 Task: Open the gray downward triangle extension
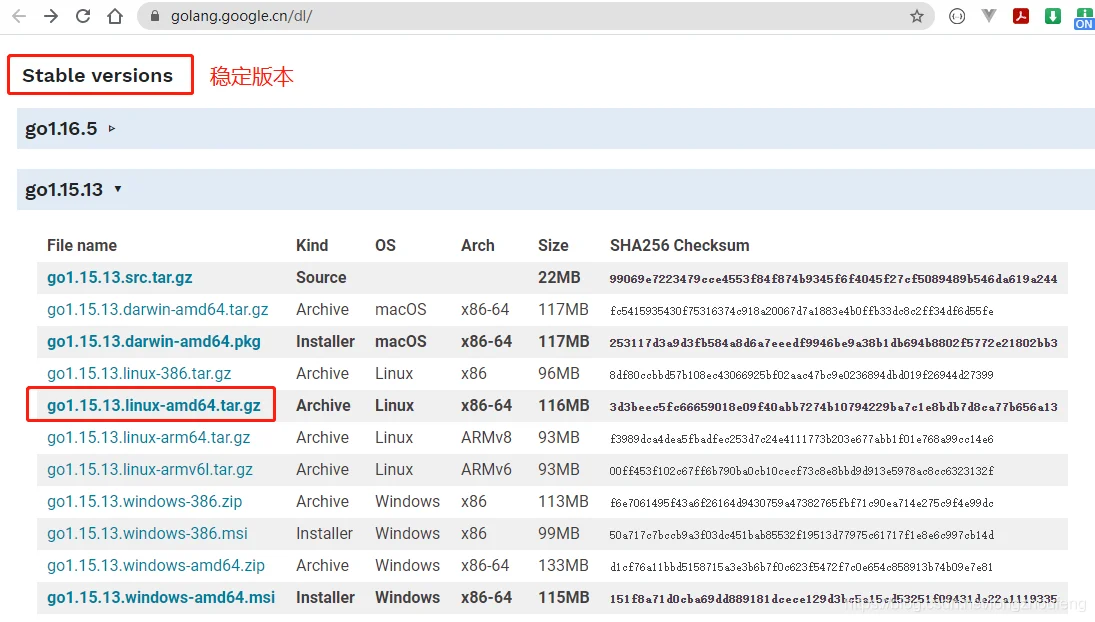click(x=989, y=17)
